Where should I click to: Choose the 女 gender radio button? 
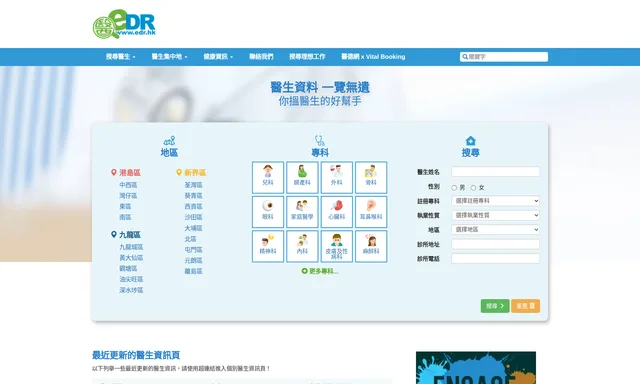coord(473,188)
